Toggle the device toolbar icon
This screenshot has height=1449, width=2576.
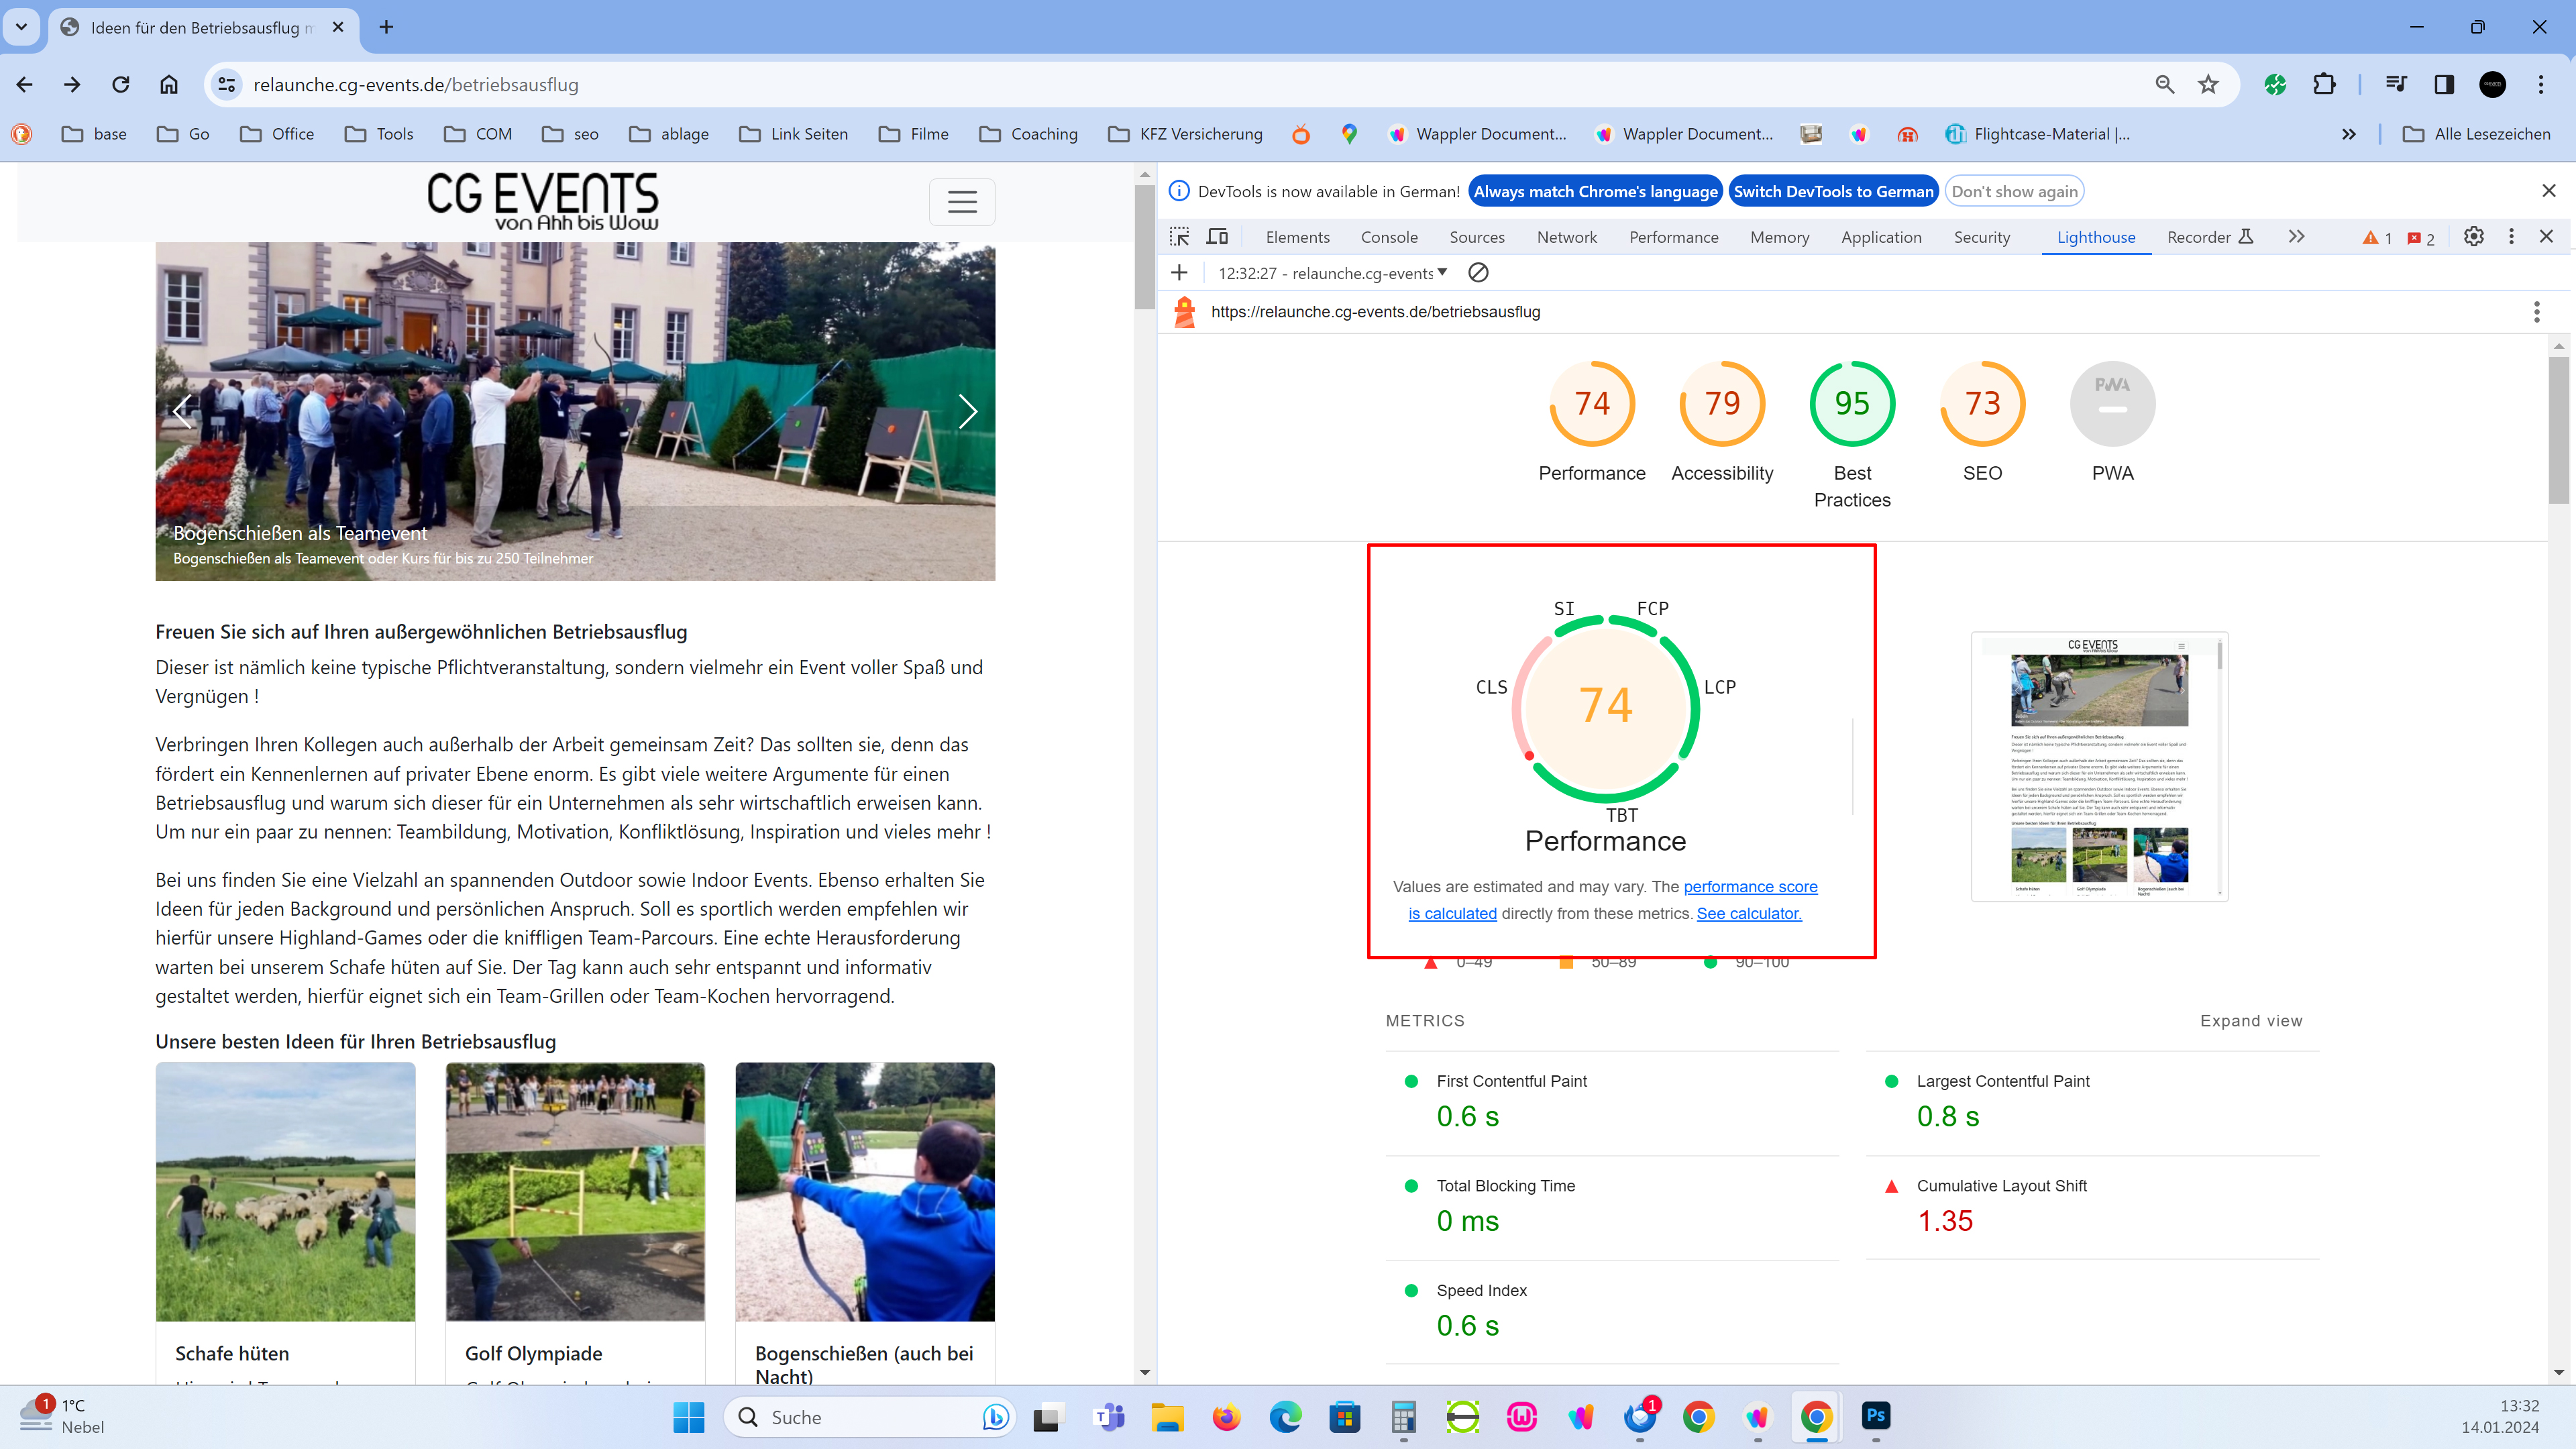[1217, 237]
